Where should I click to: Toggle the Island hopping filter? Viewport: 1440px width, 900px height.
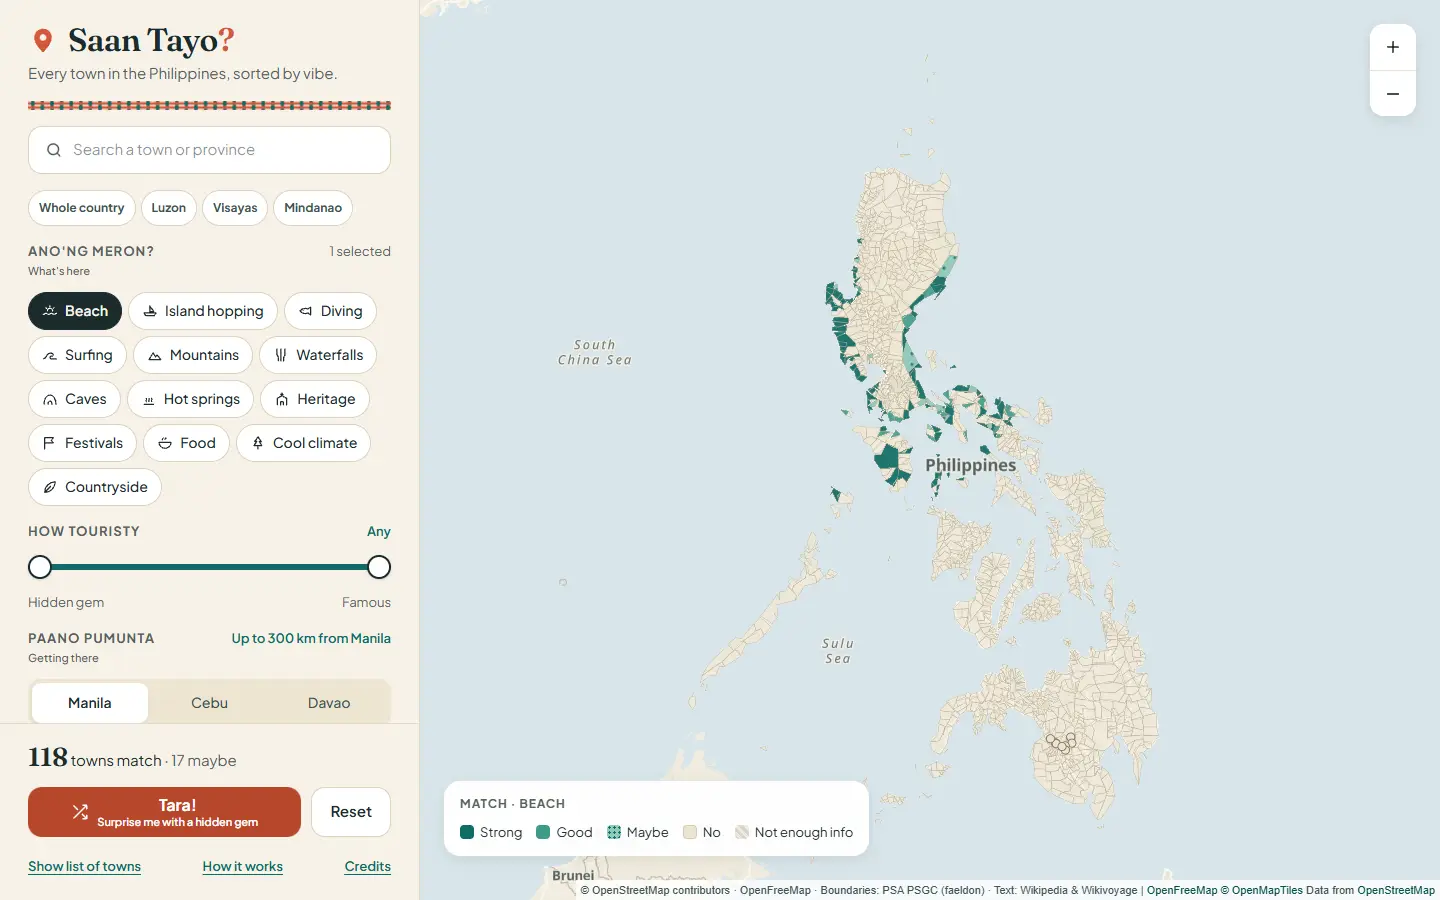(203, 311)
